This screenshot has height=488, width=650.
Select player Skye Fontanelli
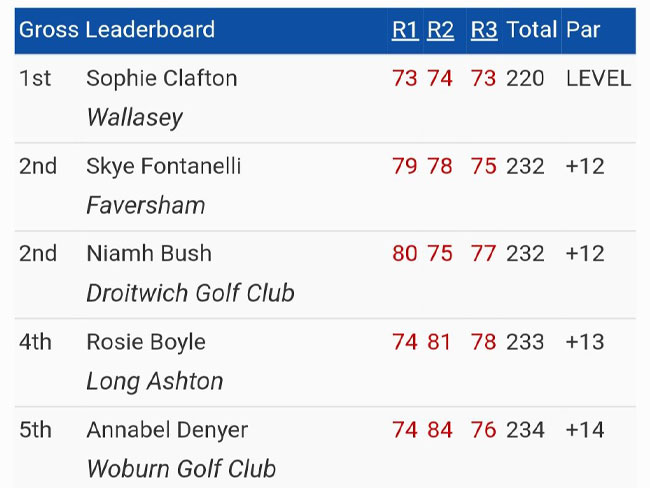click(x=163, y=166)
